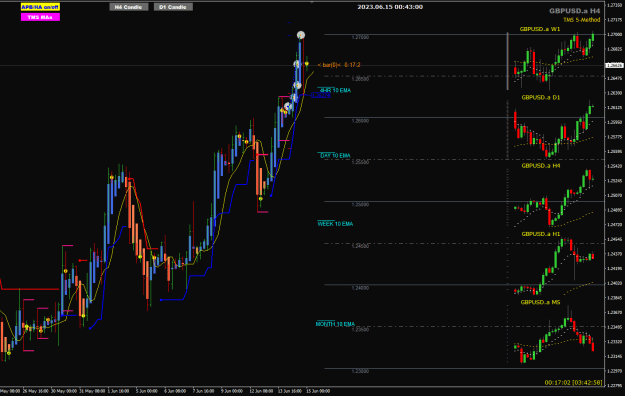Image resolution: width=625 pixels, height=396 pixels.
Task: Click the D1 Candle button
Action: pos(173,7)
